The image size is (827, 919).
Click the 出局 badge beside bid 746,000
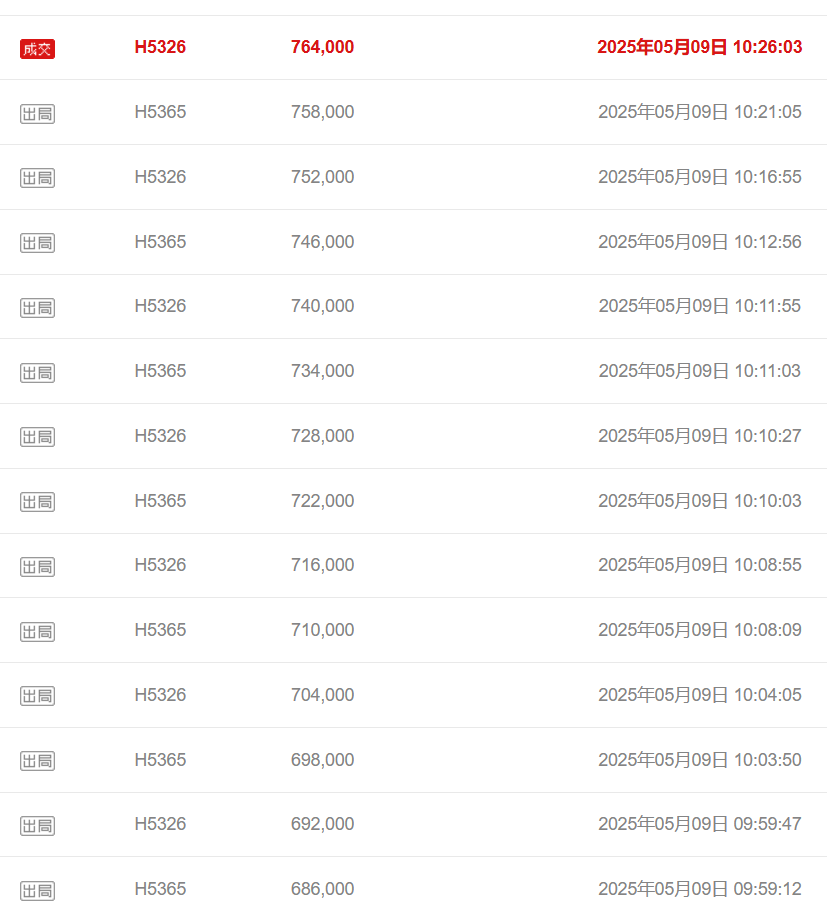pyautogui.click(x=38, y=243)
